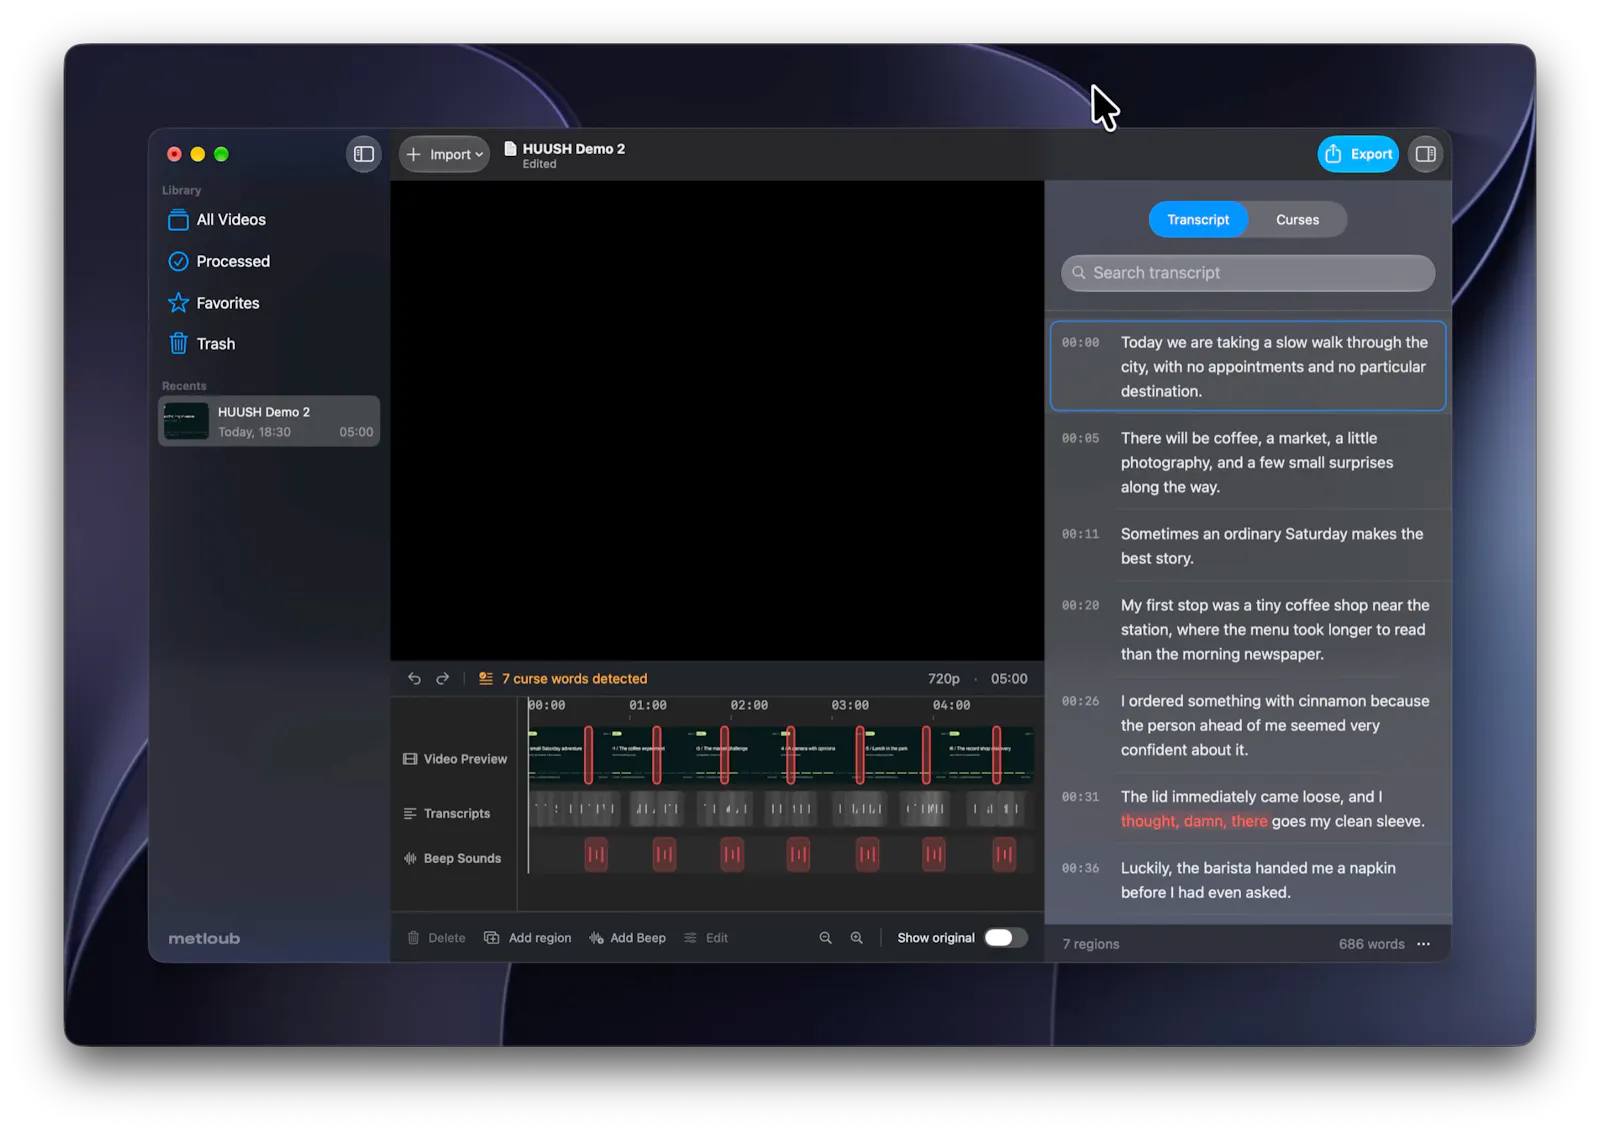The width and height of the screenshot is (1600, 1131).
Task: Click the Video Preview track icon
Action: tap(410, 759)
